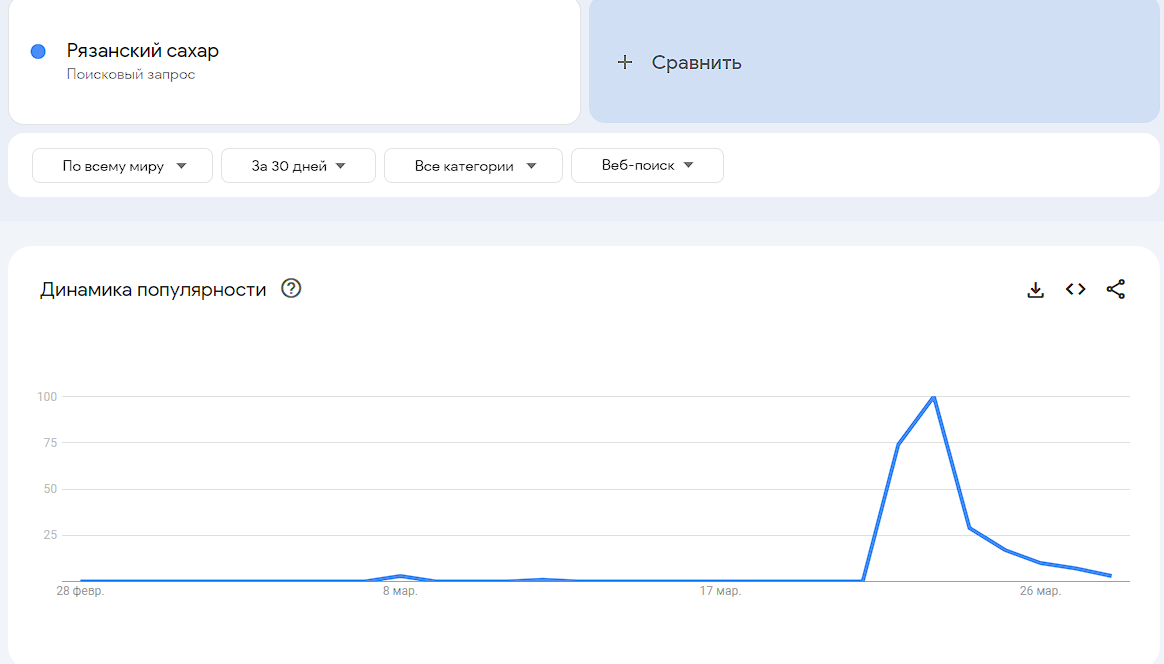The width and height of the screenshot is (1164, 664).
Task: Click the plus icon in the compare card
Action: pyautogui.click(x=625, y=62)
